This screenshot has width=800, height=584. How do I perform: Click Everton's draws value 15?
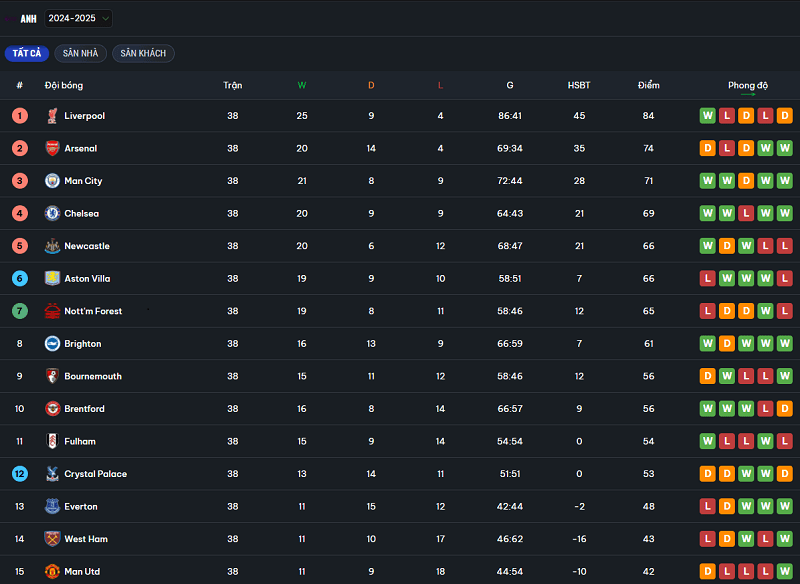[x=371, y=506]
